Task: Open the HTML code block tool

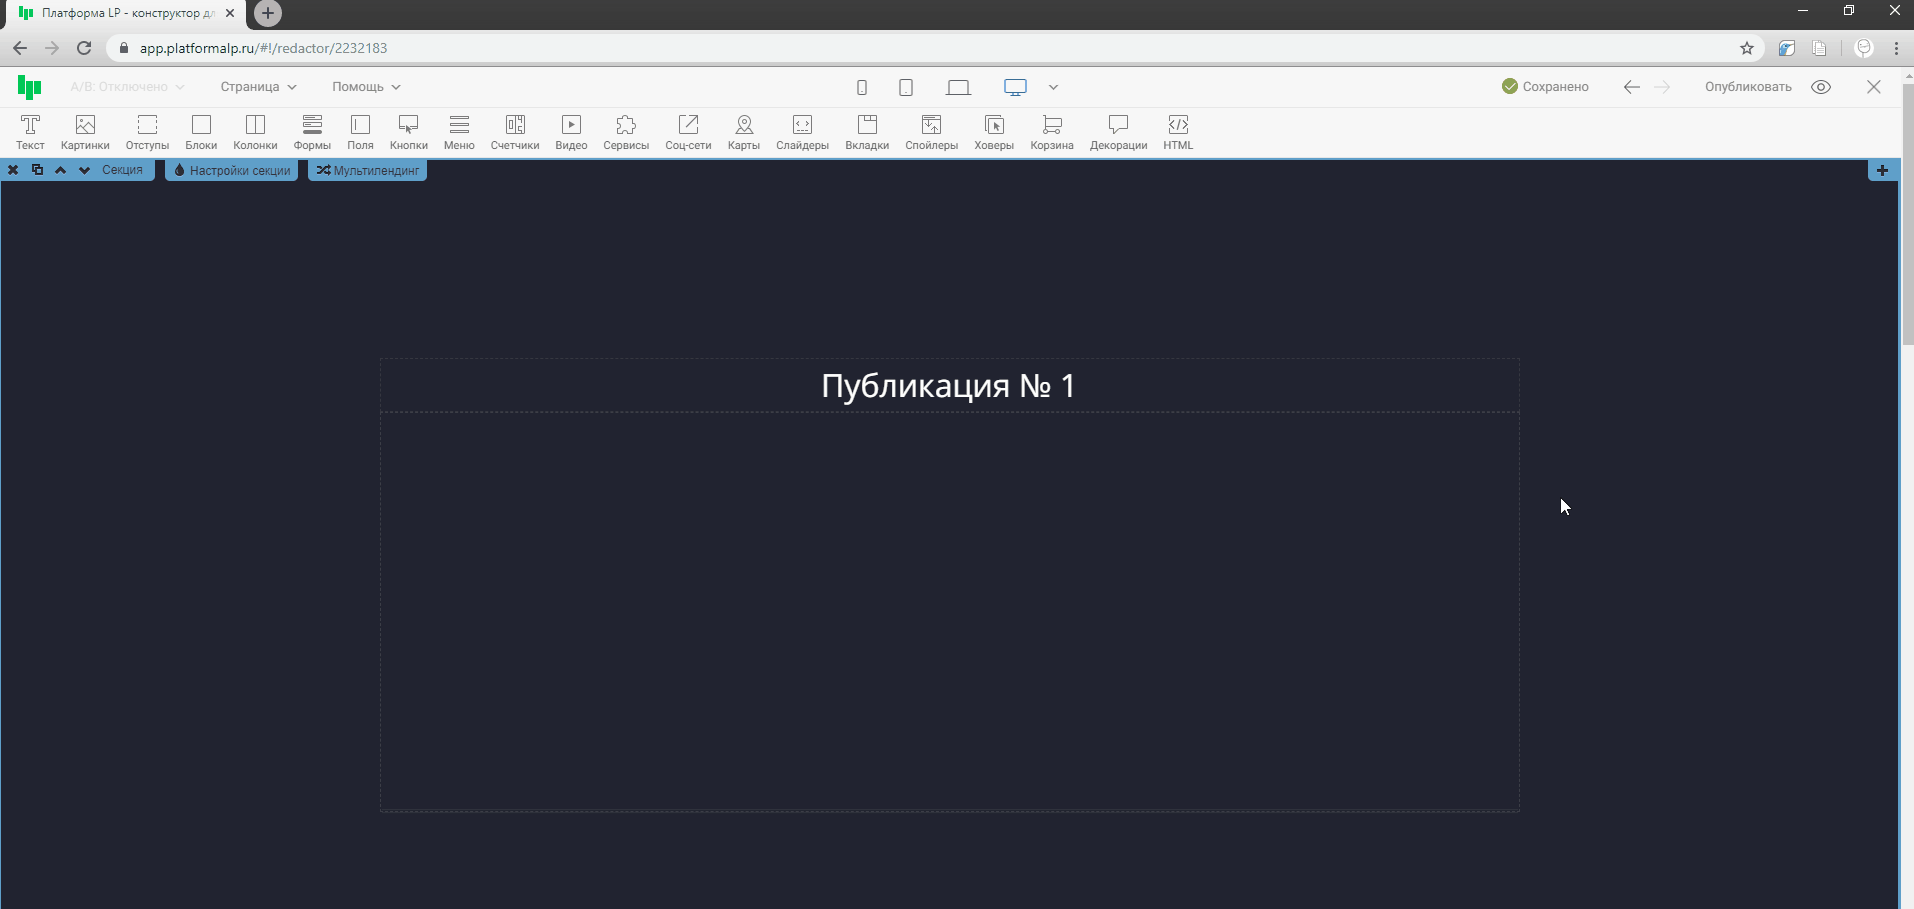Action: (1178, 131)
